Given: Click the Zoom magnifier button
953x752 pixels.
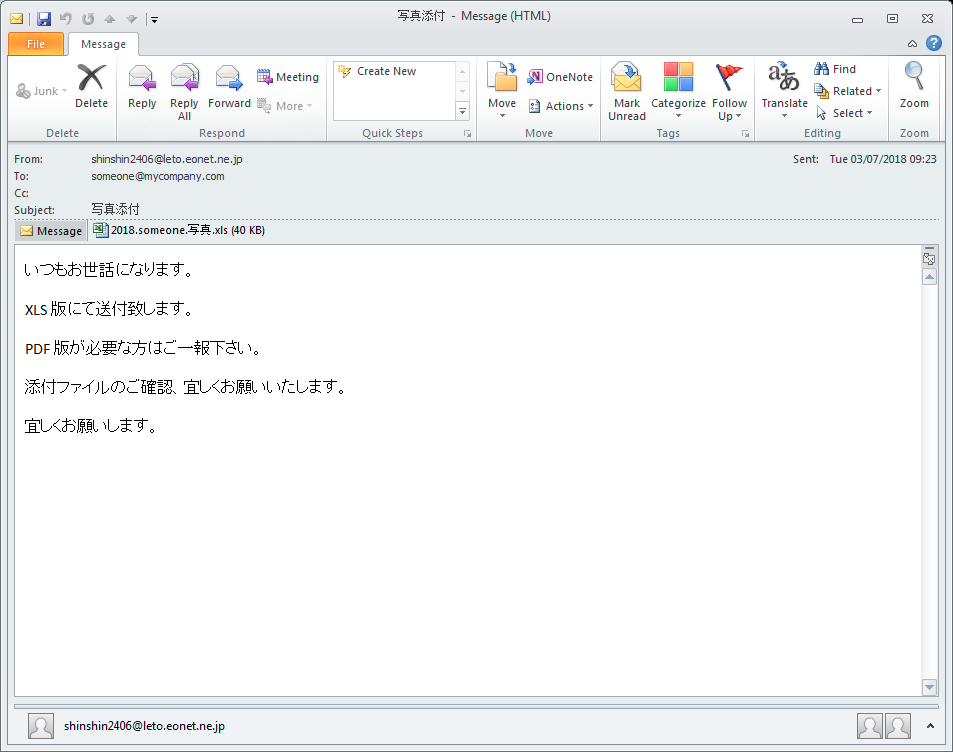Looking at the screenshot, I should (914, 86).
